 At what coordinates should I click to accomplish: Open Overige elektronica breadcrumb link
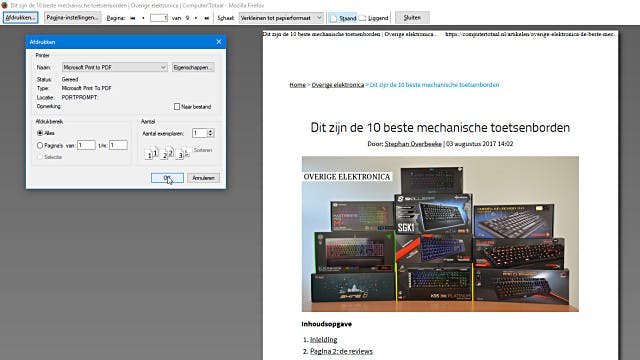pyautogui.click(x=338, y=85)
